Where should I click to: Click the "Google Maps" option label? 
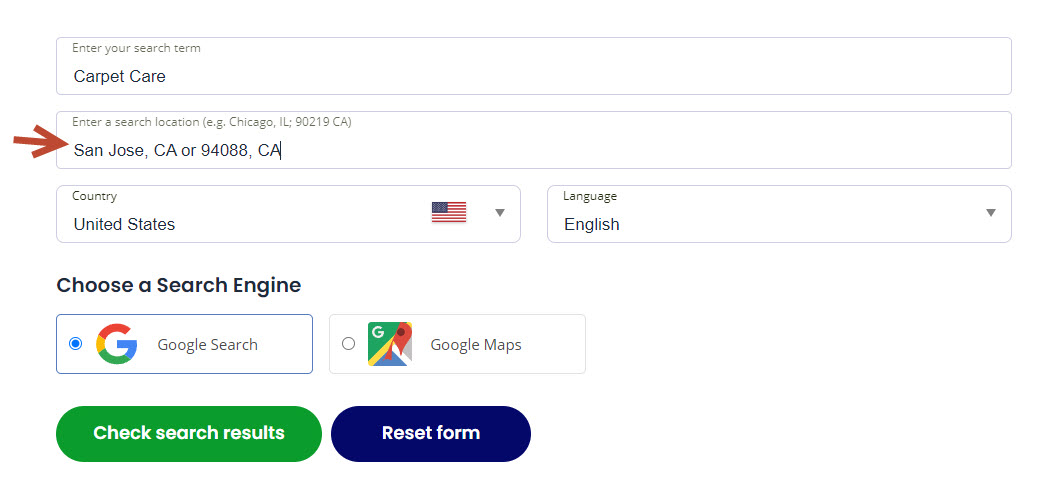(x=476, y=345)
